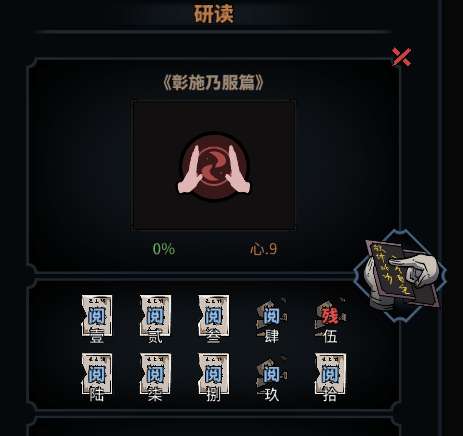Click the 0% reading progress value
Screen dimensions: 463x436
click(x=164, y=249)
